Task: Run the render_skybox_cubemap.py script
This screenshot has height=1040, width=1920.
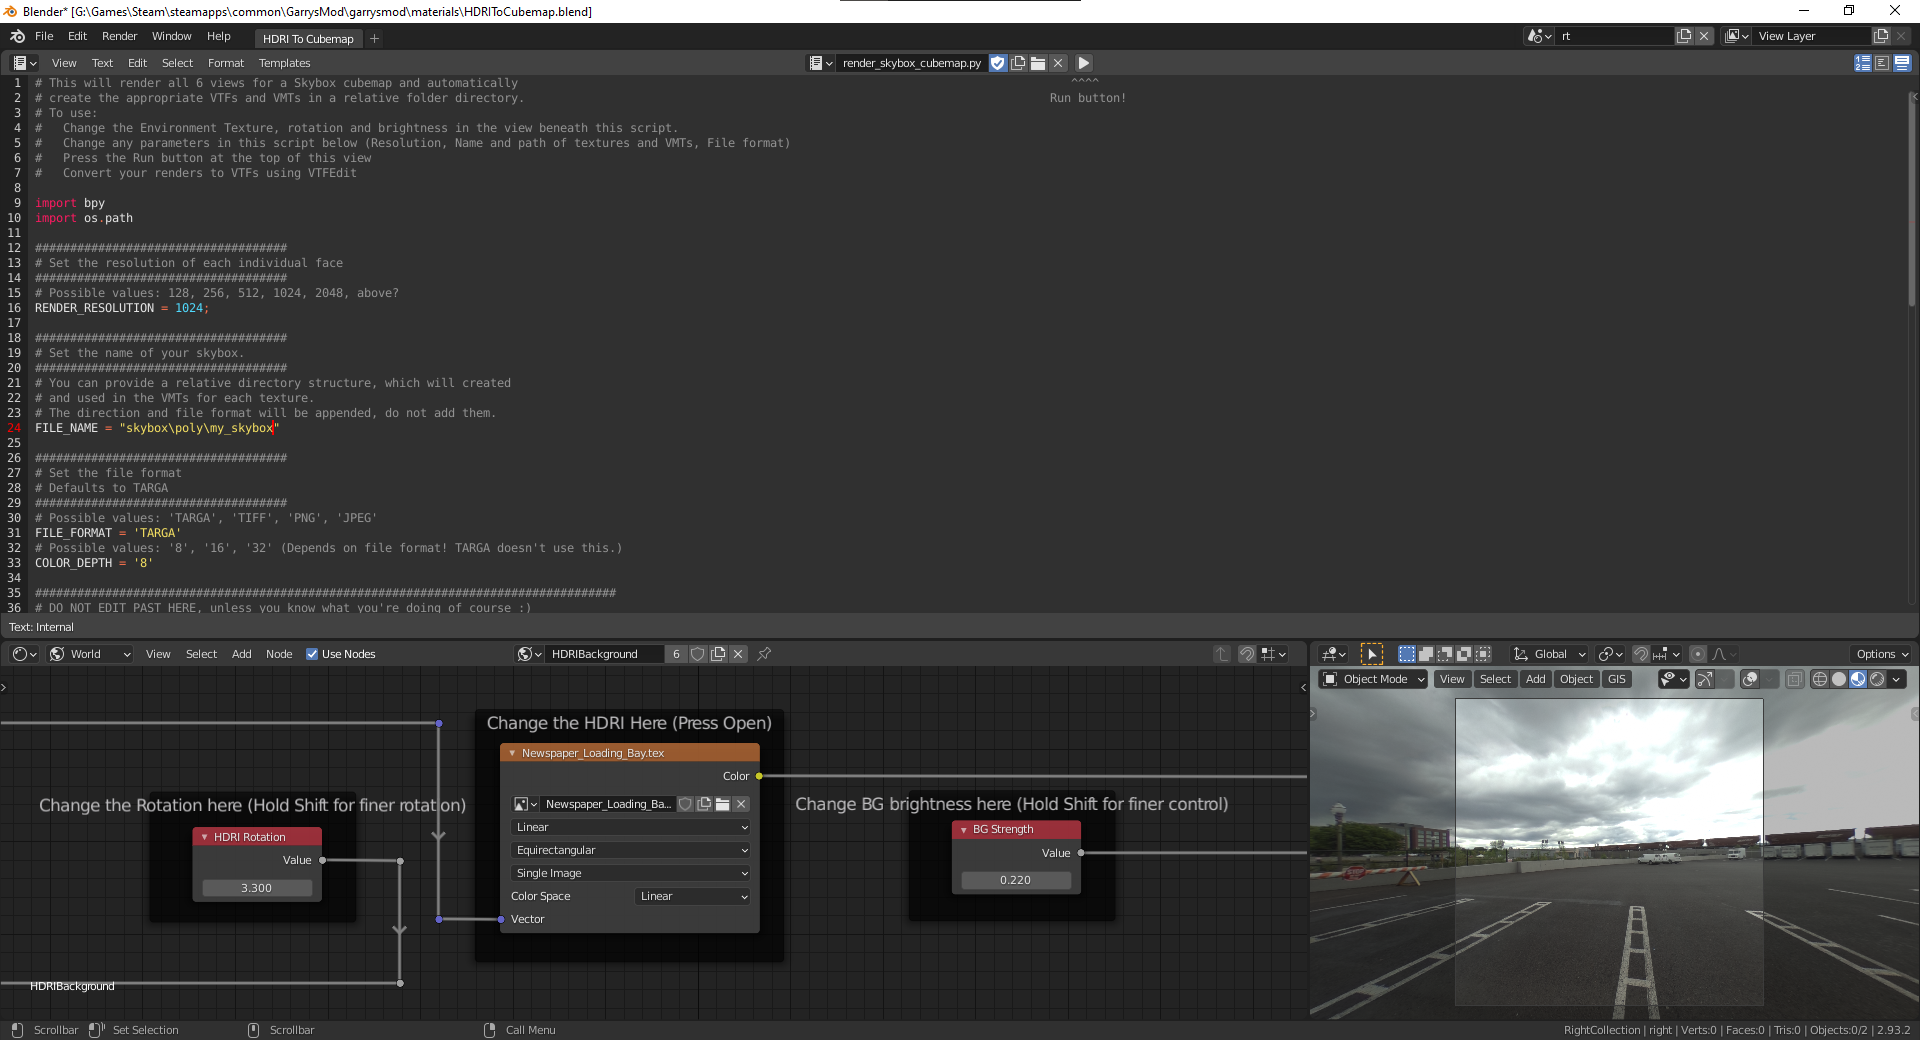Action: [x=1083, y=63]
